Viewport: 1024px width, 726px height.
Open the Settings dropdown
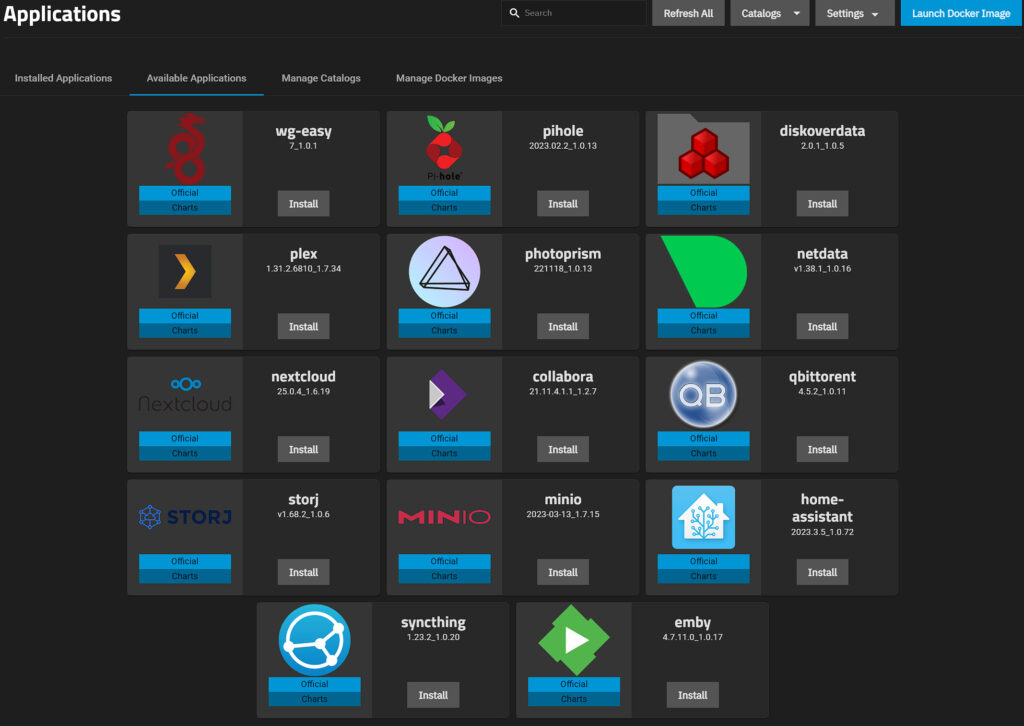click(854, 13)
